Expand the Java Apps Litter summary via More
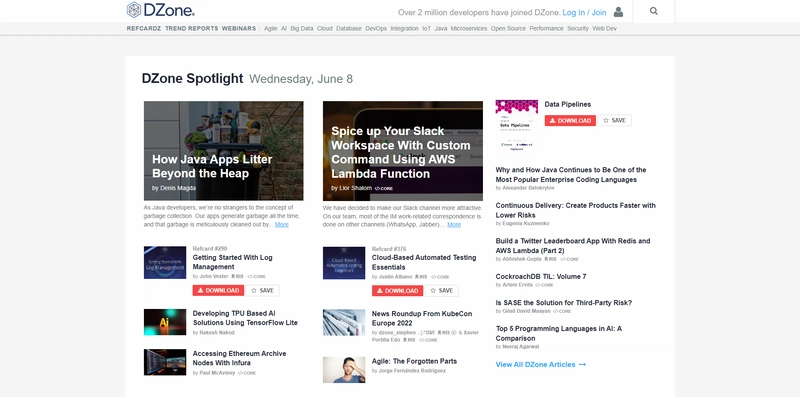 pos(282,225)
